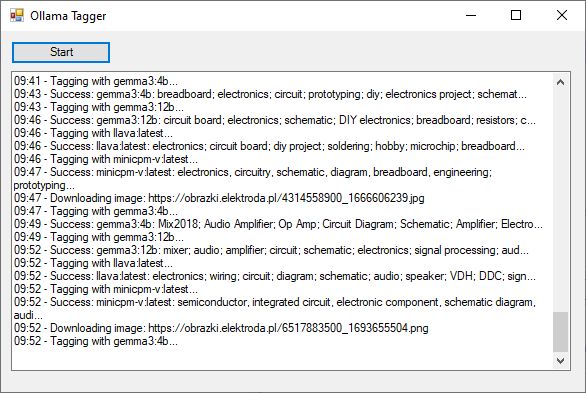586x393 pixels.
Task: Click the line '09:43 - Tagging with gemma3:12b...'
Action: [99, 107]
